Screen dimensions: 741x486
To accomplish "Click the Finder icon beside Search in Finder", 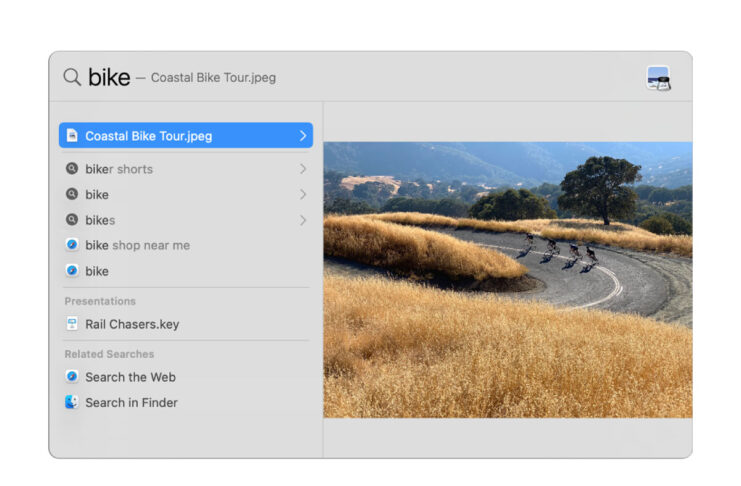I will coord(72,402).
